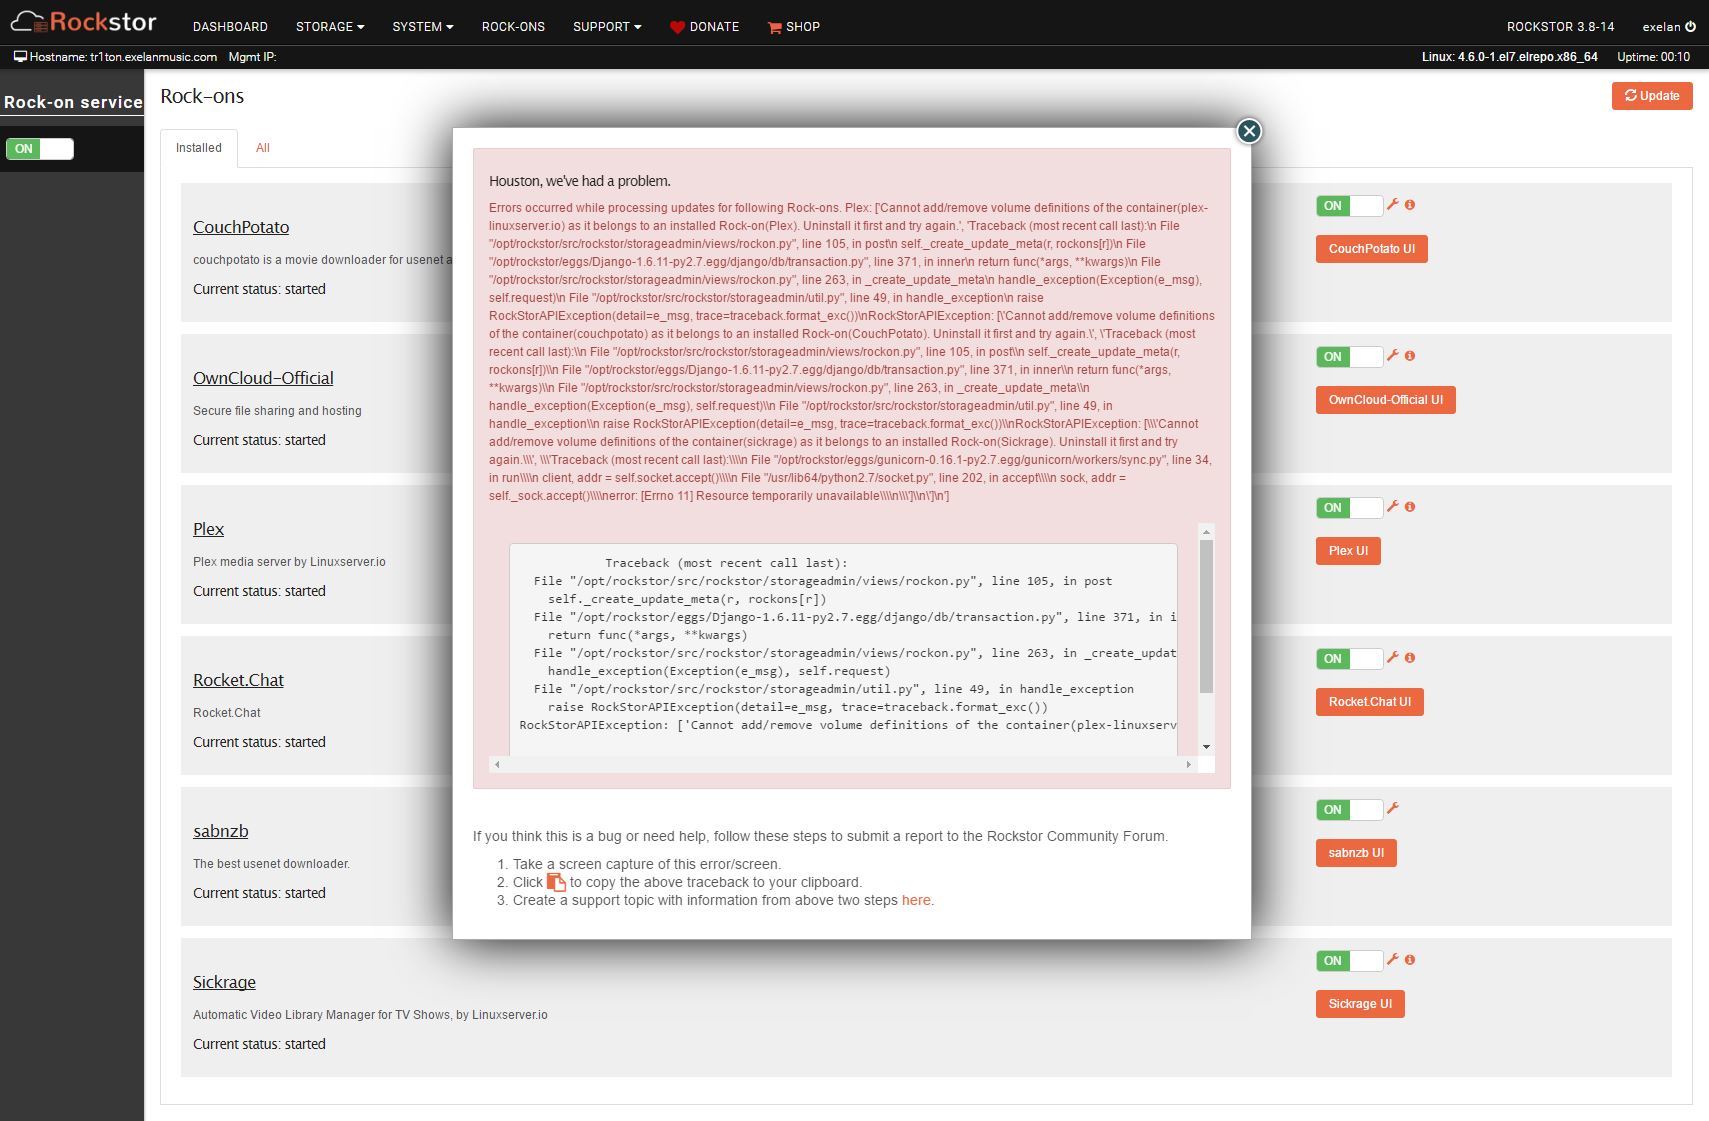The width and height of the screenshot is (1709, 1121).
Task: Click the ROCKSTOR 3.8-14 version text
Action: pyautogui.click(x=1560, y=27)
